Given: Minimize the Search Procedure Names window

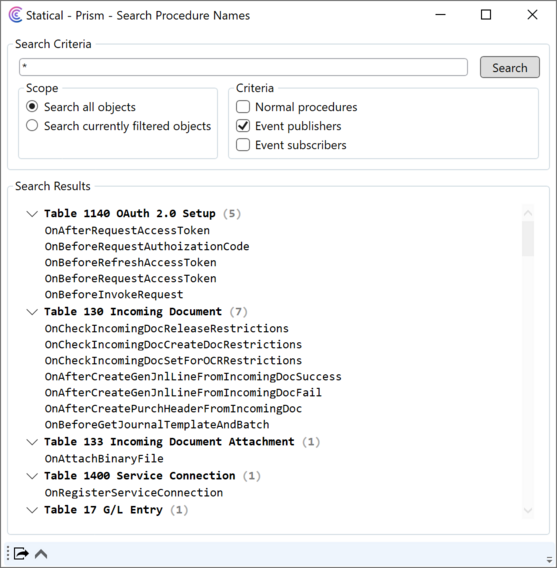Looking at the screenshot, I should point(440,15).
